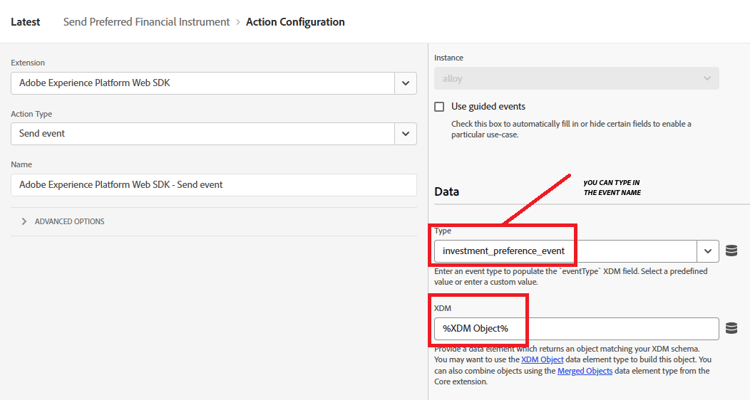Click the Send event action type field
Image resolution: width=750 pixels, height=400 pixels.
coord(202,133)
